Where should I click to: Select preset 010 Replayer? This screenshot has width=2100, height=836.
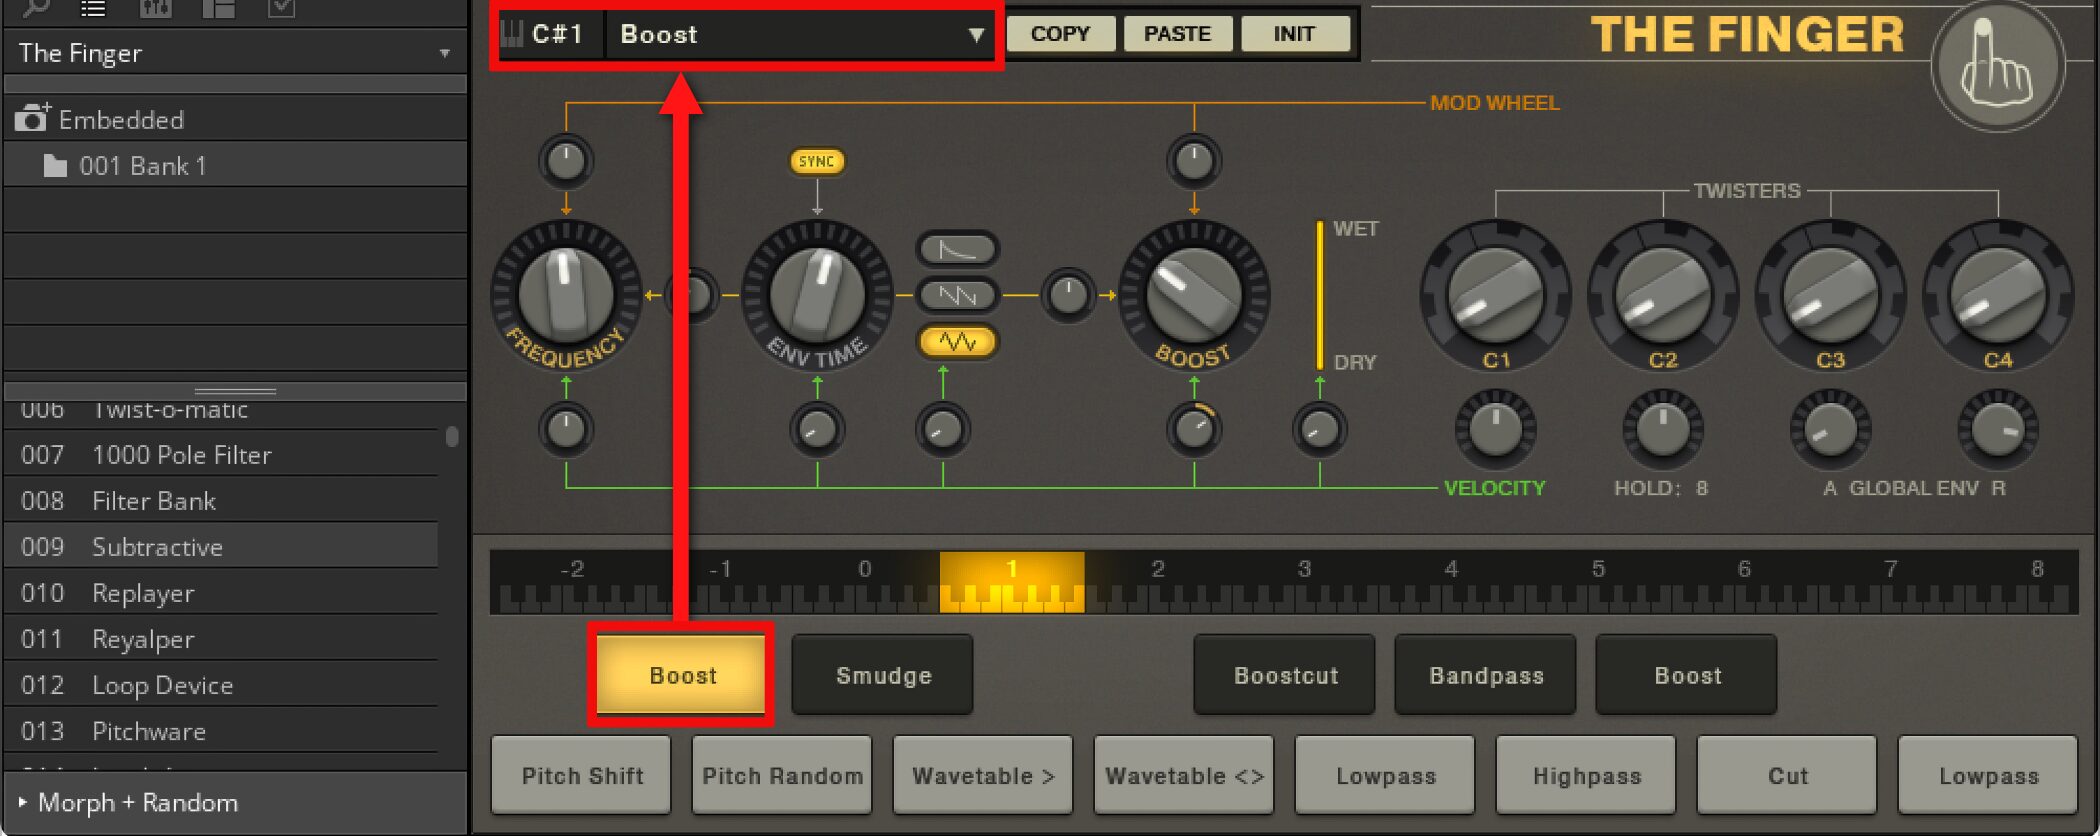click(222, 593)
